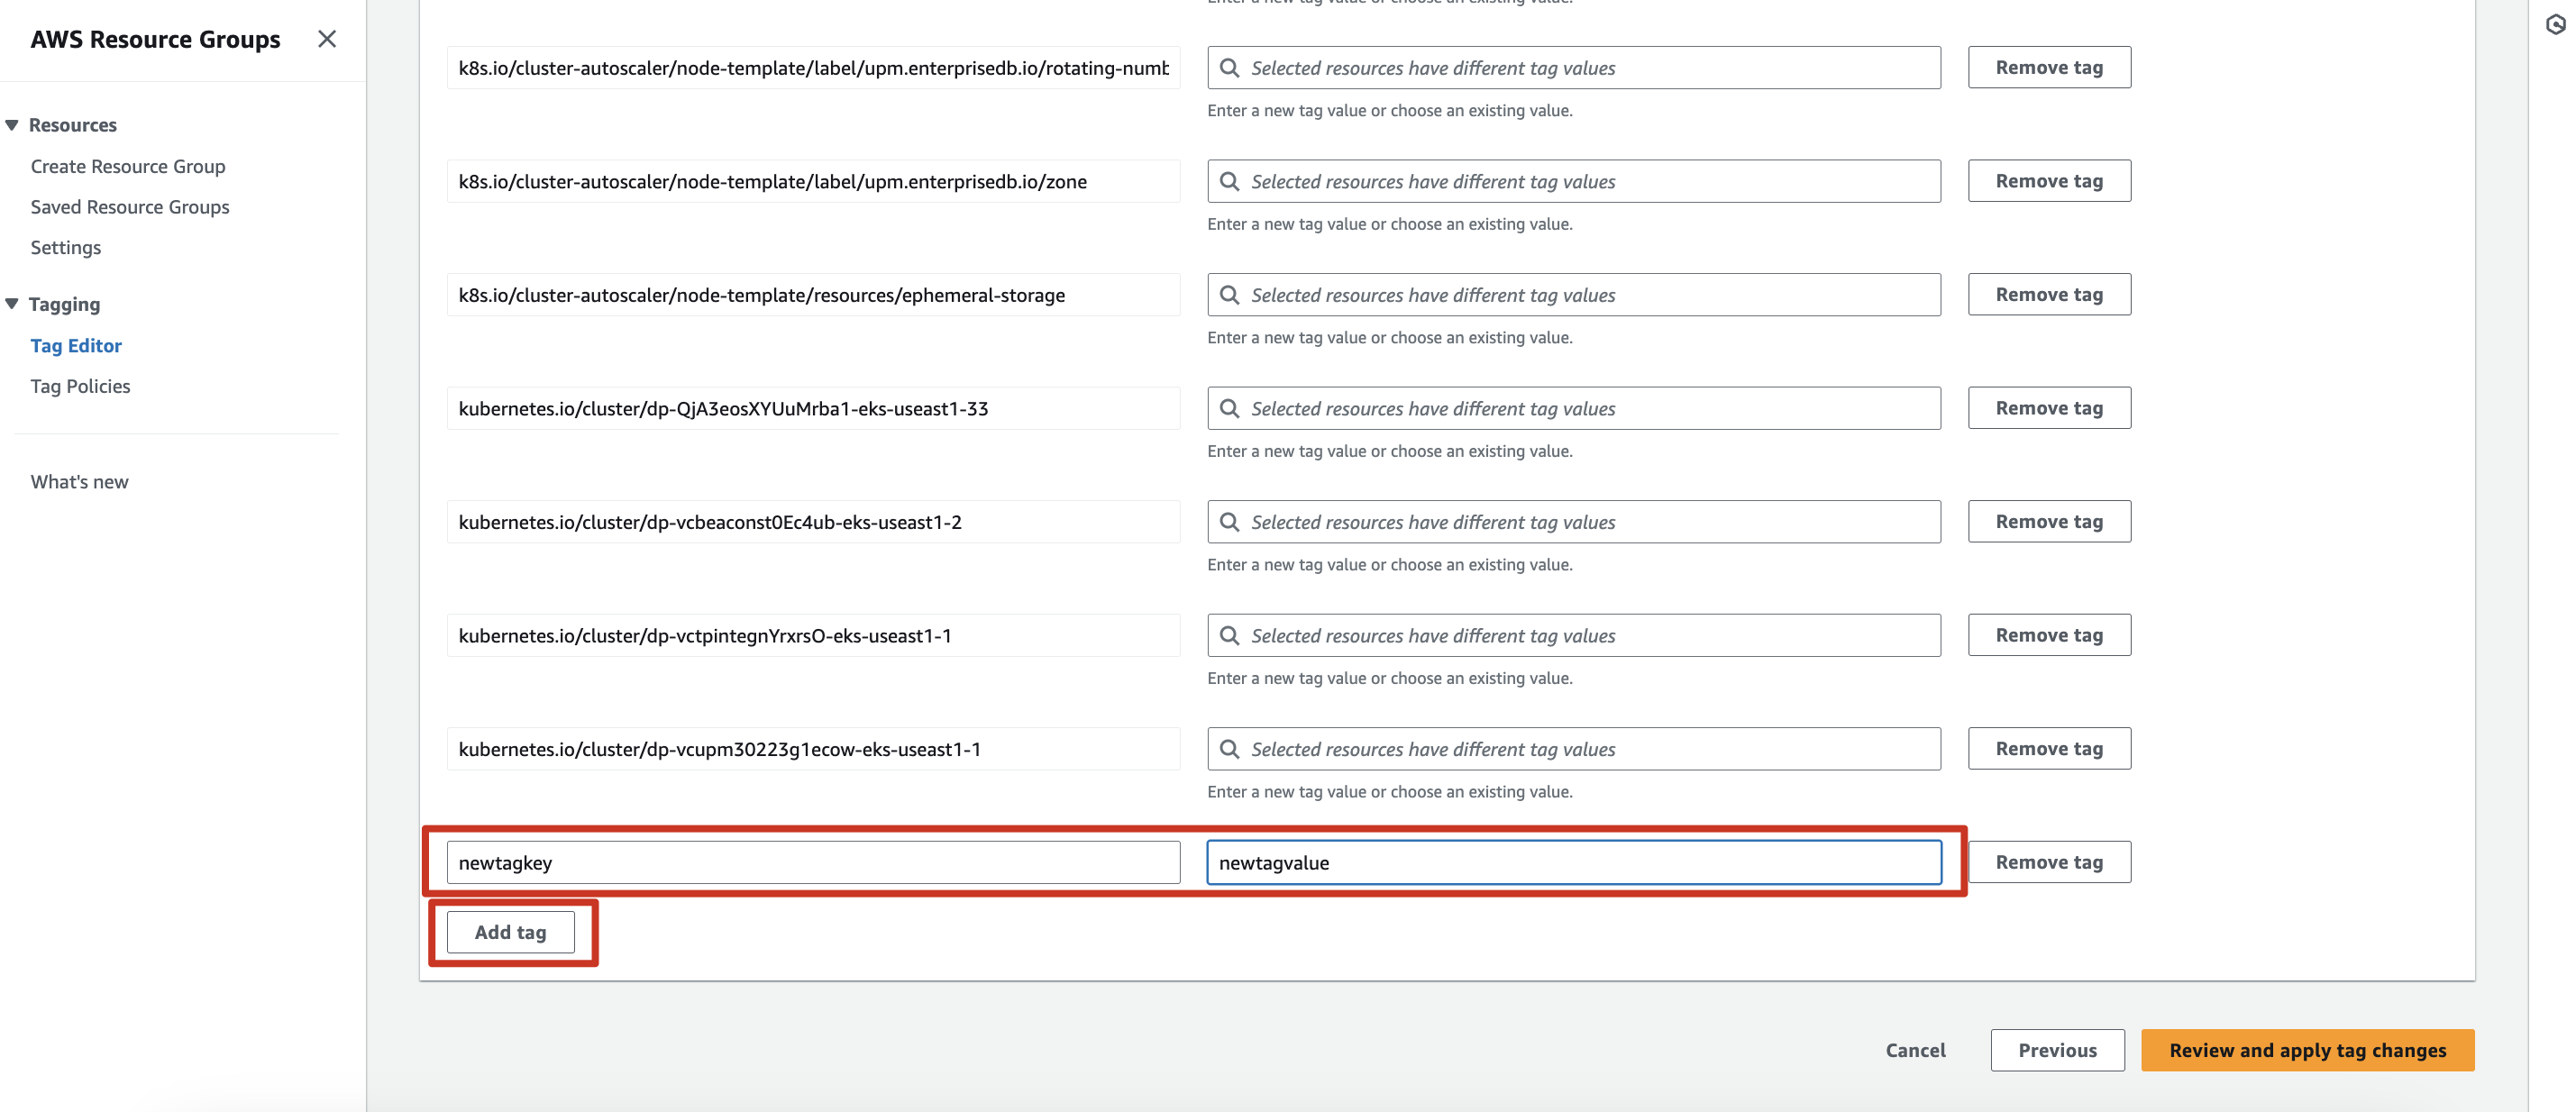2576x1112 pixels.
Task: Go to Tag Editor
Action: tap(76, 345)
